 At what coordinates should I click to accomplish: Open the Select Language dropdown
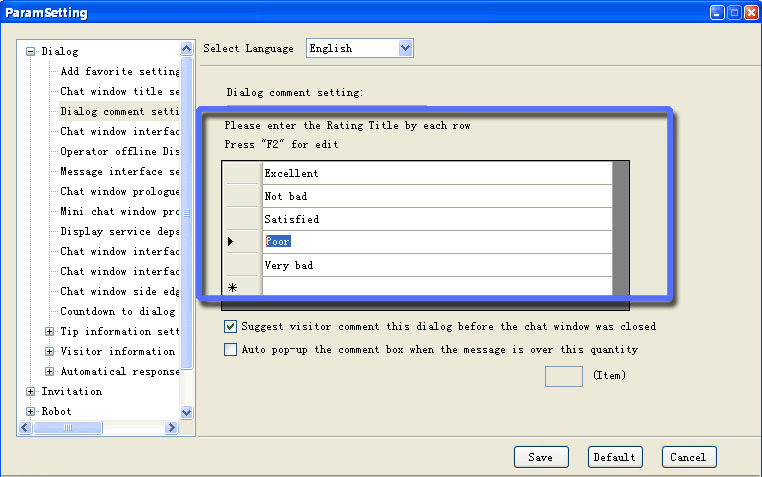405,48
